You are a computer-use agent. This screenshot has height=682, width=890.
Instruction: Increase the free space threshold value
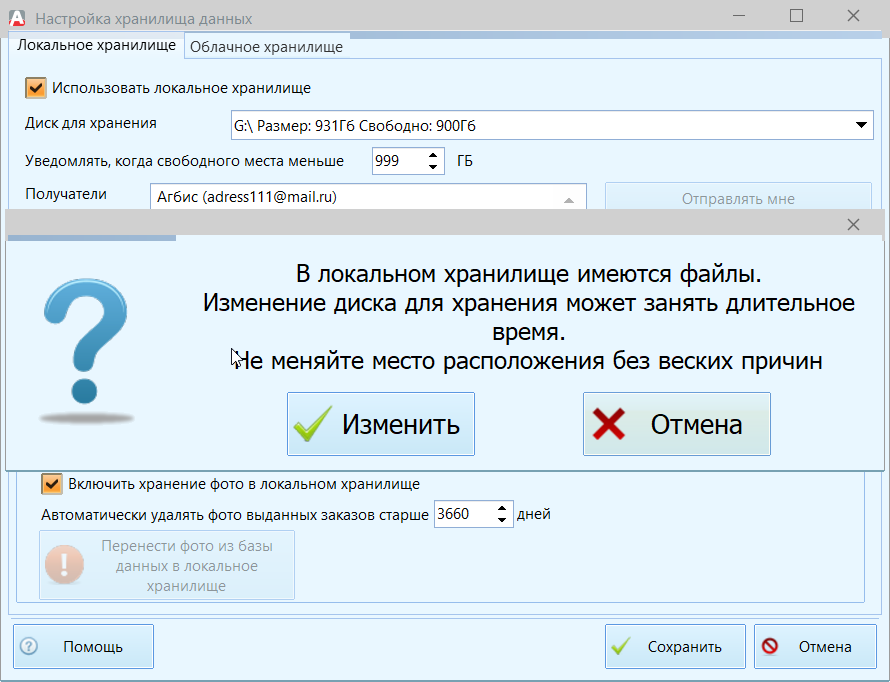[x=433, y=155]
